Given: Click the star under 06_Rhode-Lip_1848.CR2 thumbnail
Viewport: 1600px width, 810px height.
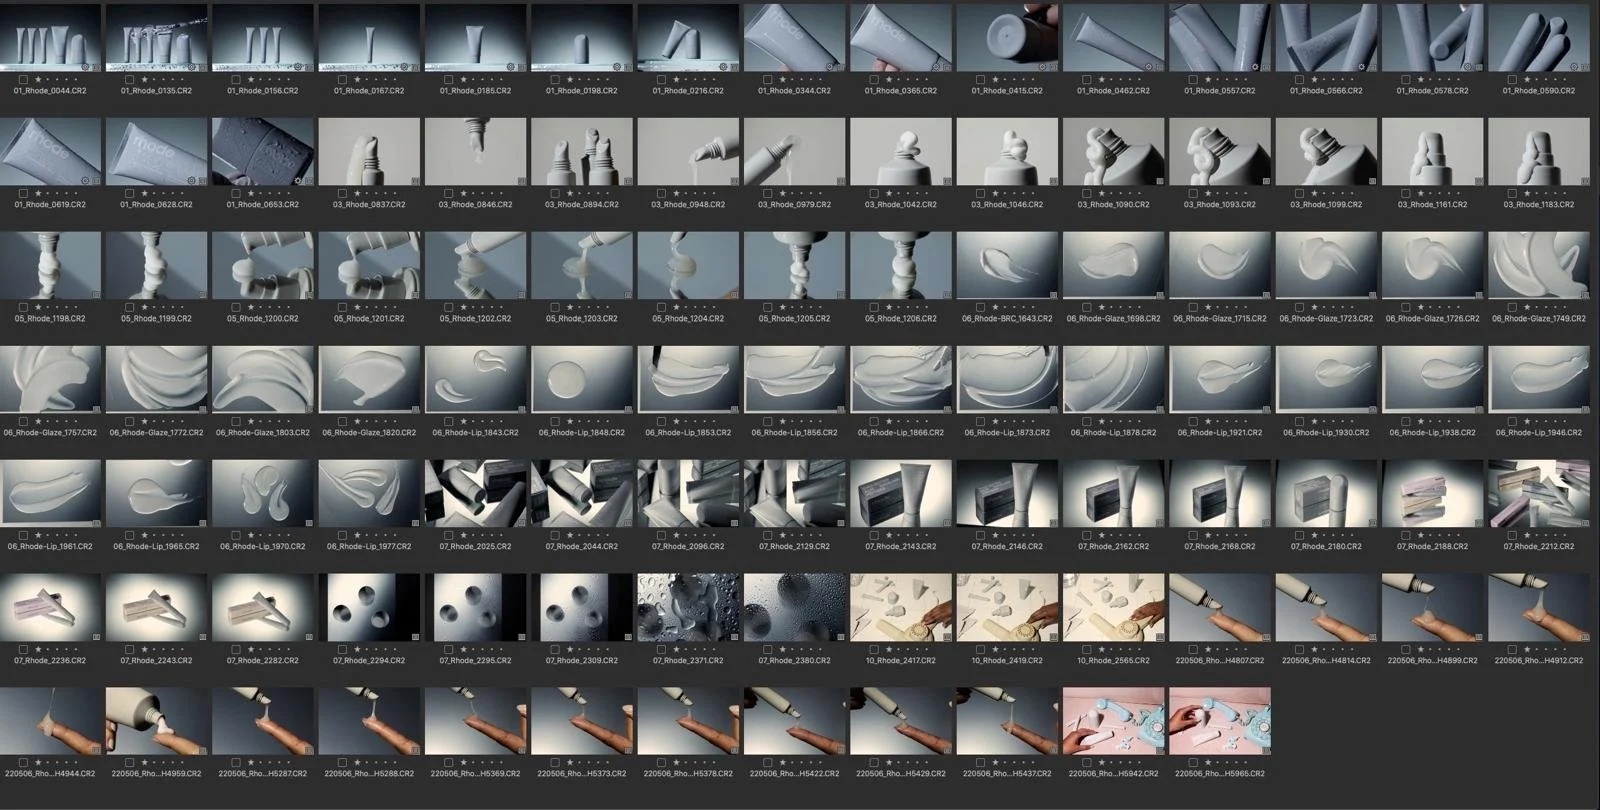Looking at the screenshot, I should point(570,421).
